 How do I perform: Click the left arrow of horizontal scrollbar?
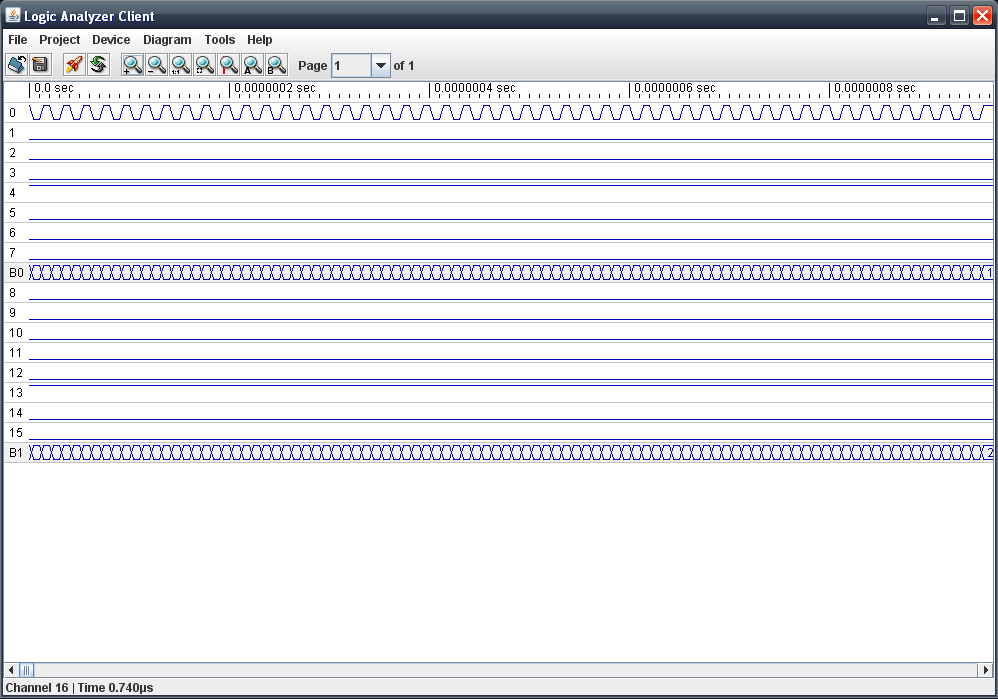(x=11, y=670)
